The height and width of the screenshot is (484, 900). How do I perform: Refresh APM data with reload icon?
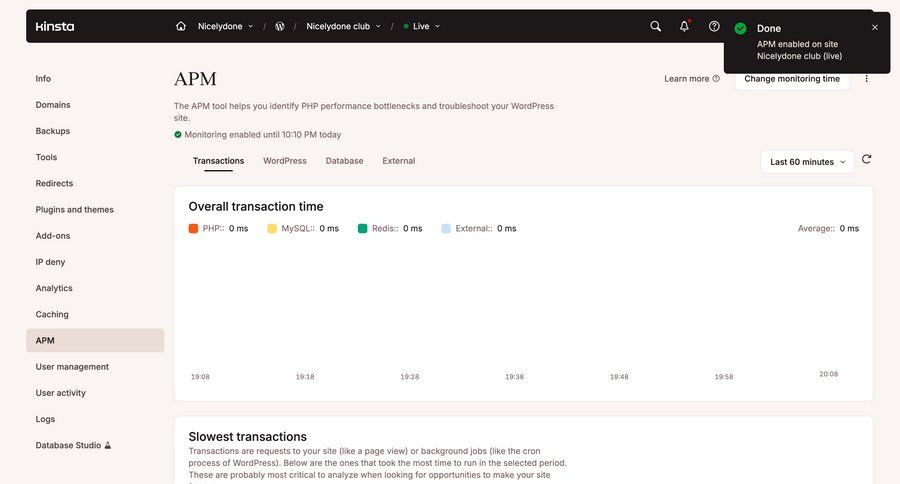pos(867,159)
